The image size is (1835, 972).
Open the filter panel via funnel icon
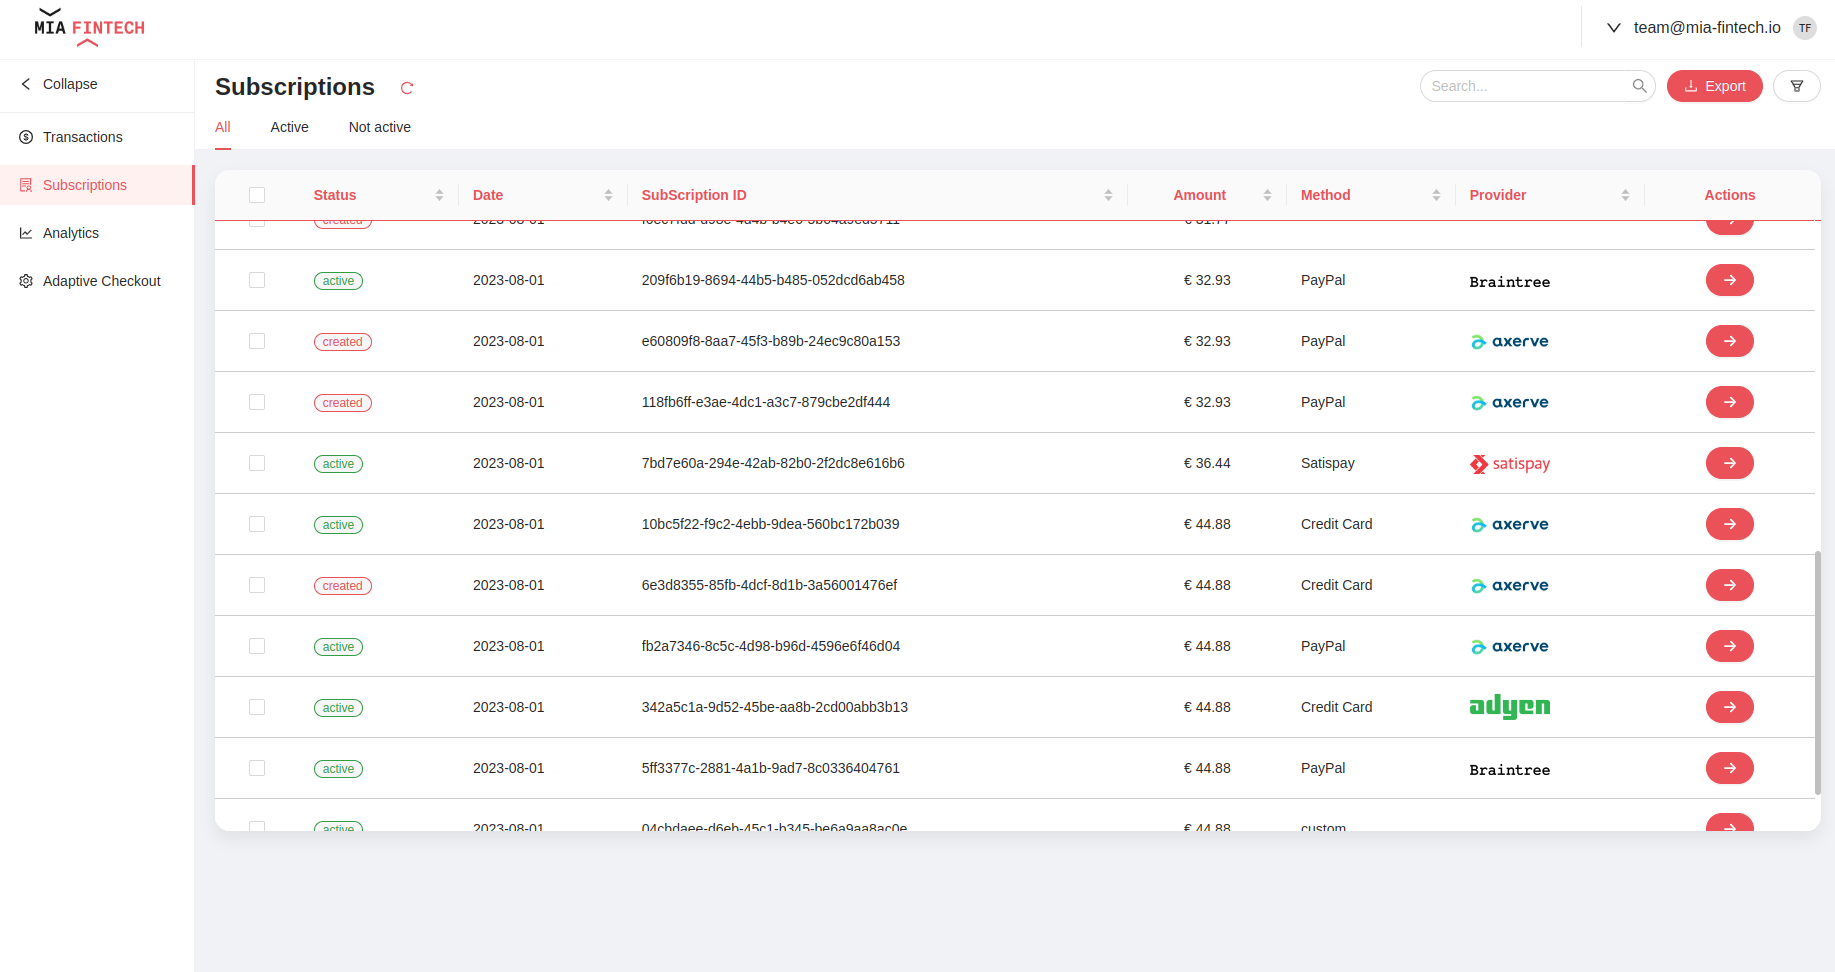point(1796,86)
